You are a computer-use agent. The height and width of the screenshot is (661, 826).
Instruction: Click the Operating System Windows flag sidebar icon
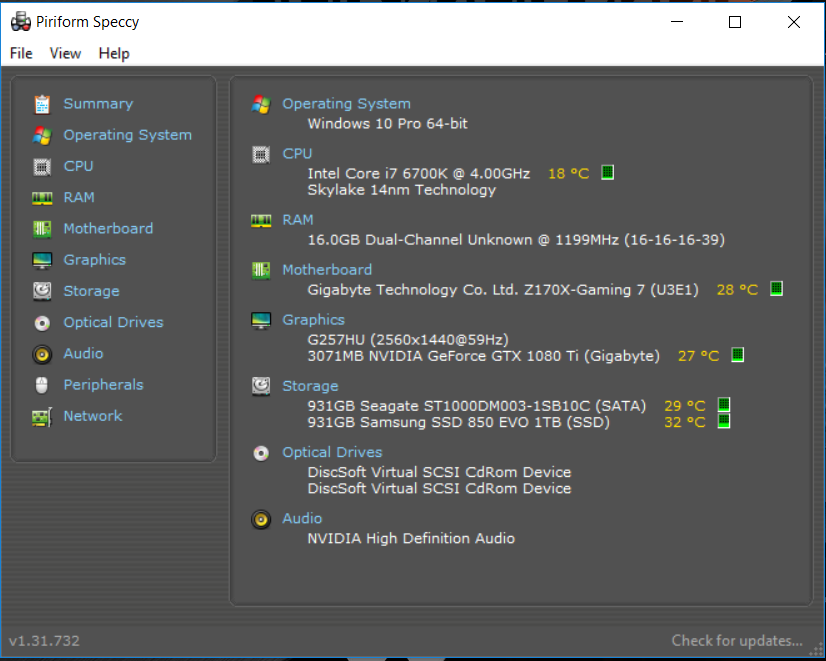(42, 135)
